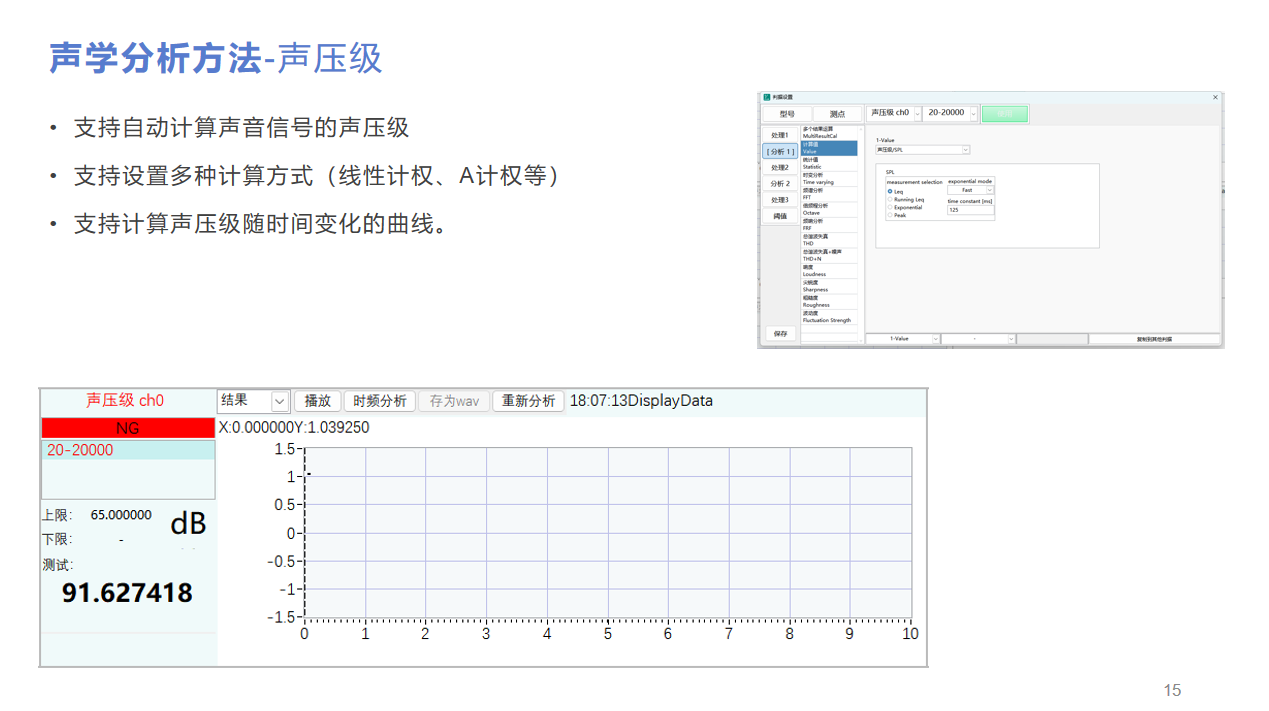This screenshot has height=711, width=1269.
Task: Enable Exponential measurement selection
Action: (890, 206)
